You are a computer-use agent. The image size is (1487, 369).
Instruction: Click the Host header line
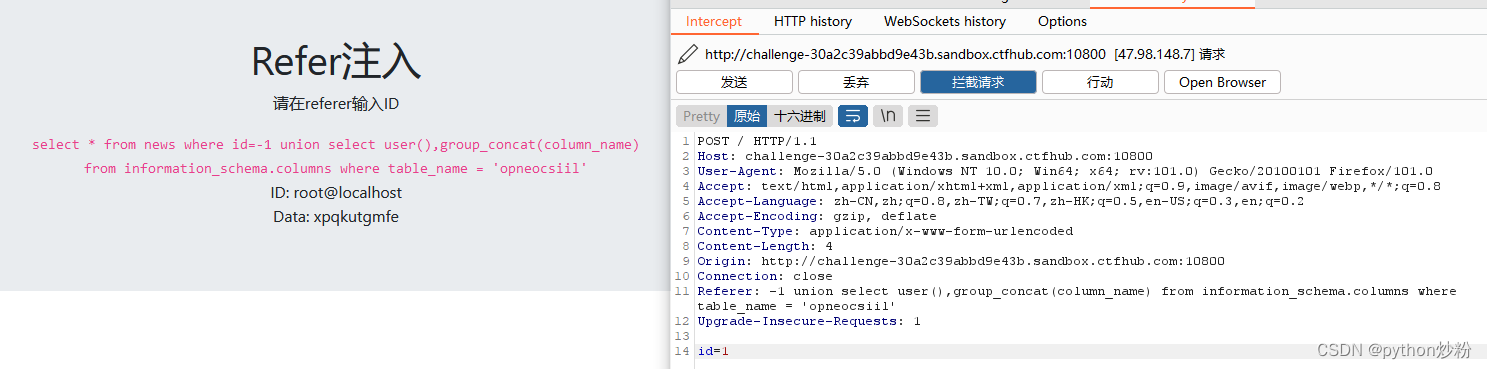pos(925,156)
